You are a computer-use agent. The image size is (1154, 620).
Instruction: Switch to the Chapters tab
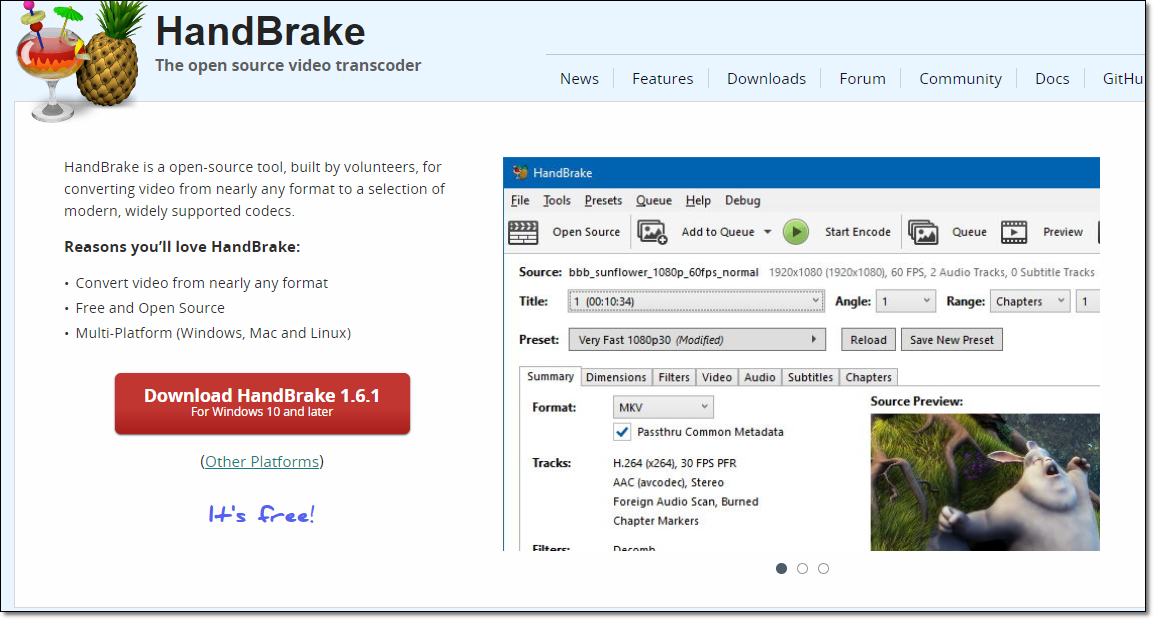868,377
